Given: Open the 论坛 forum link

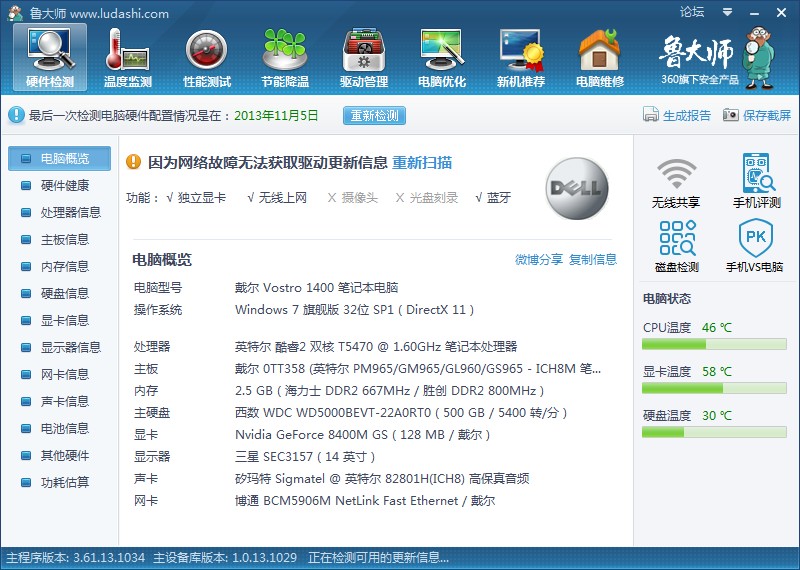Looking at the screenshot, I should [x=692, y=12].
